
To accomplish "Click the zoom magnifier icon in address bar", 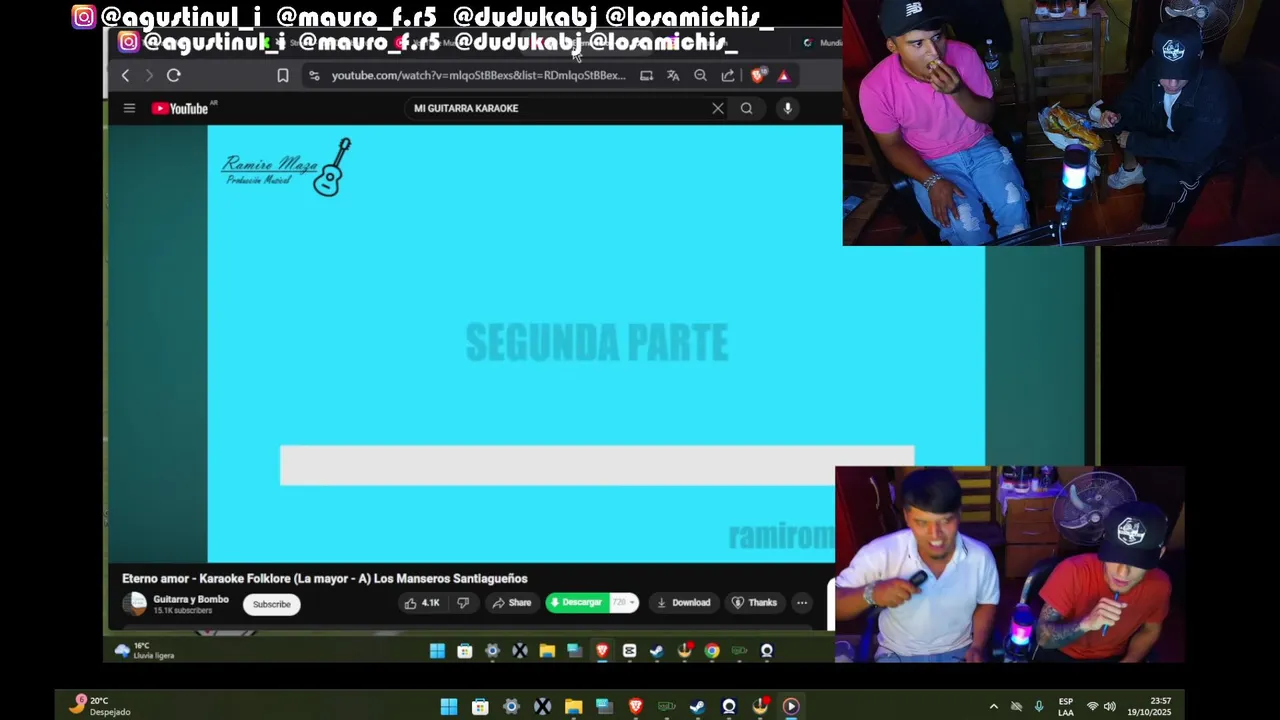I will point(700,75).
